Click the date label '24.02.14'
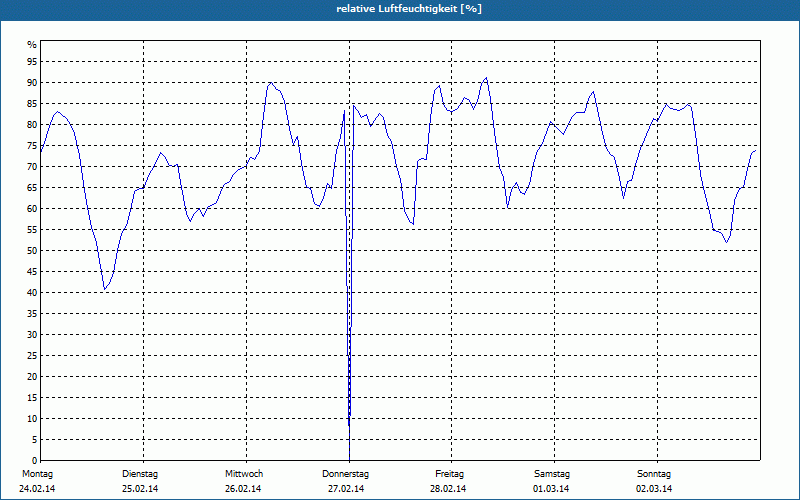The image size is (800, 500). (37, 489)
